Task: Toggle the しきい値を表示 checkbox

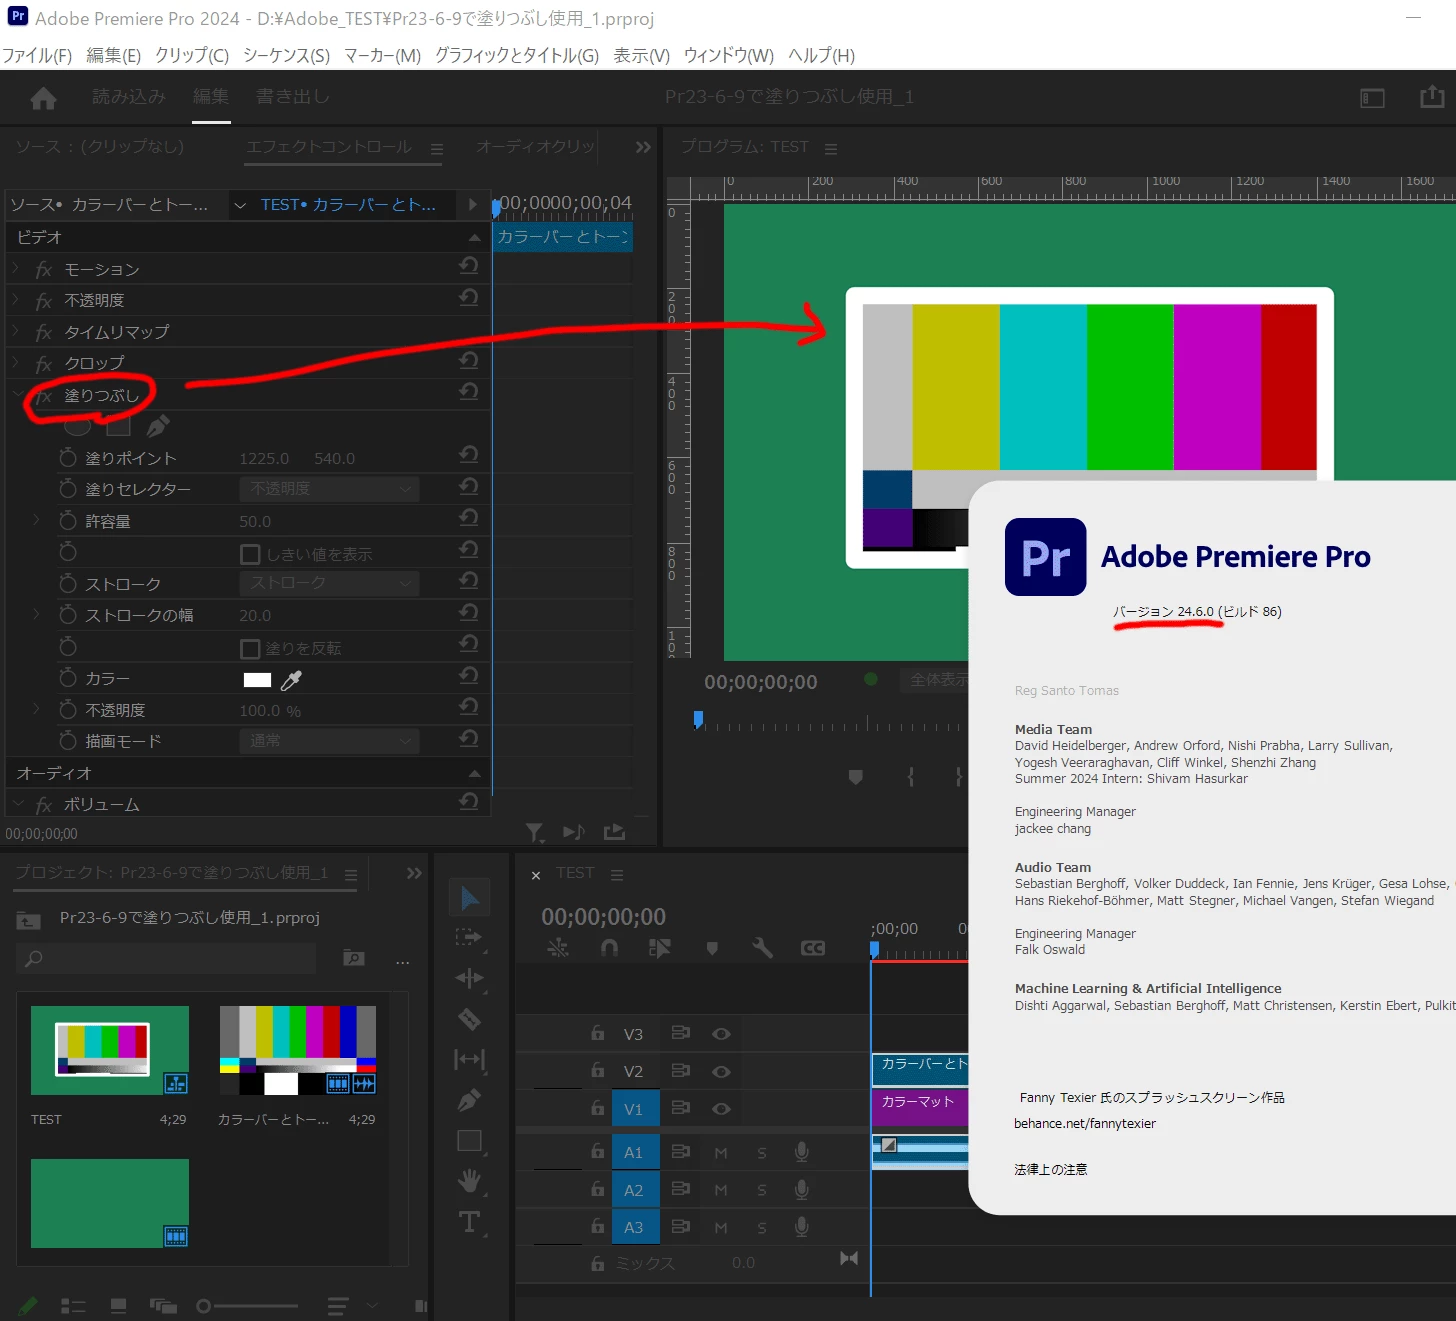Action: 251,554
